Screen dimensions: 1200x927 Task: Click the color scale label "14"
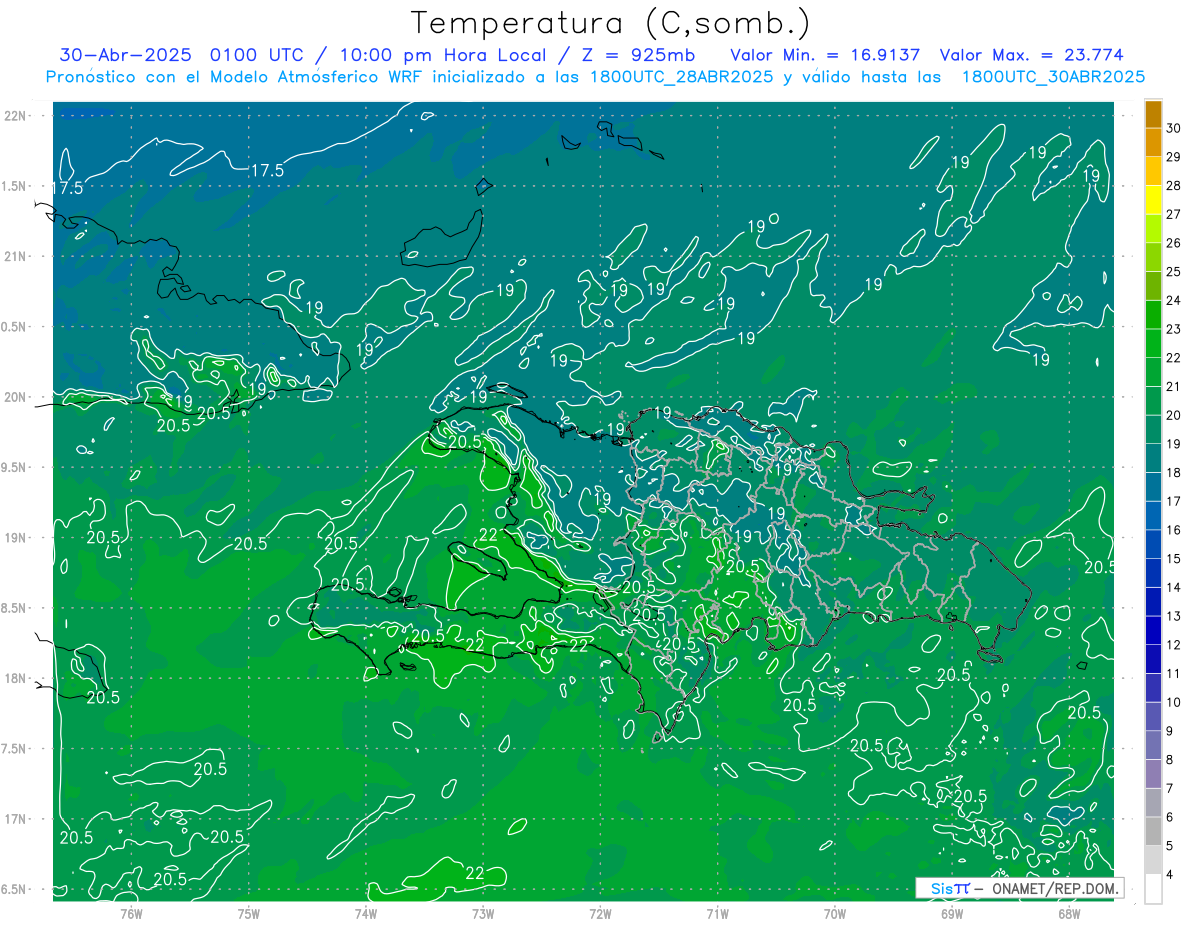click(1174, 587)
